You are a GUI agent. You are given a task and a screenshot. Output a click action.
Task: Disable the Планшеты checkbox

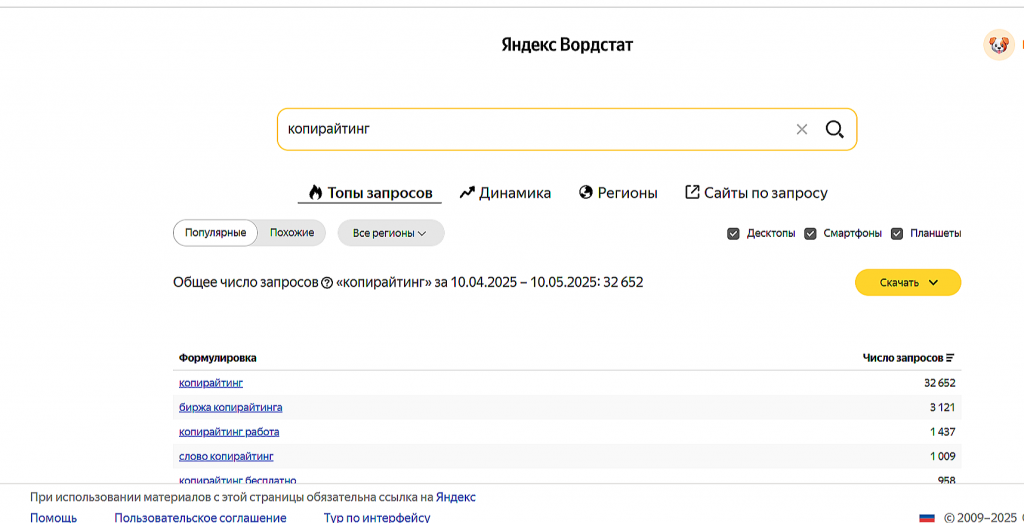click(x=897, y=233)
